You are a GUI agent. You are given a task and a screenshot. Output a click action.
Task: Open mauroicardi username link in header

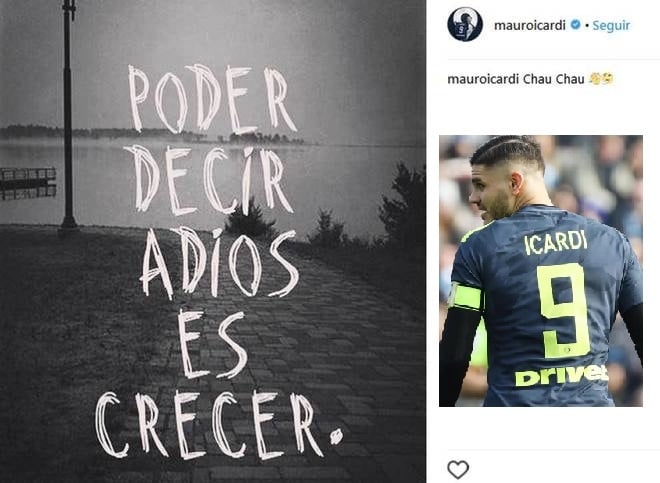tap(530, 25)
